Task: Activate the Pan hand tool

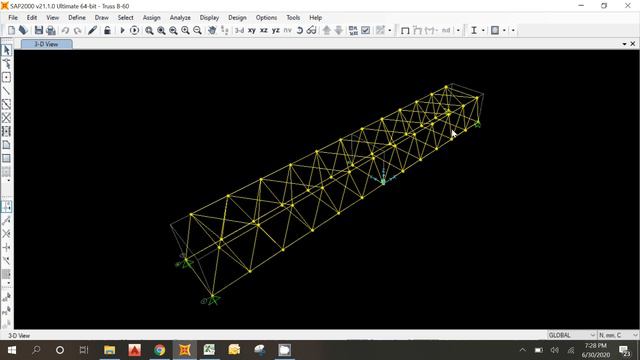Action: pyautogui.click(x=212, y=30)
